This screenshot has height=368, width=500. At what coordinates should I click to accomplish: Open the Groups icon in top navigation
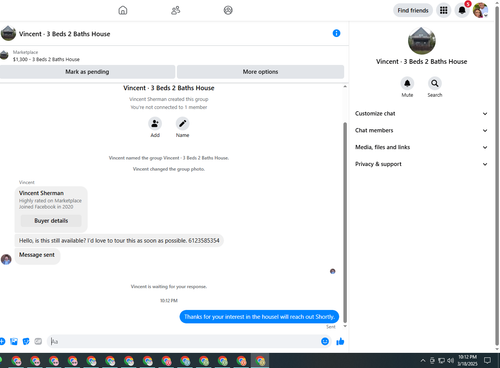(x=228, y=10)
